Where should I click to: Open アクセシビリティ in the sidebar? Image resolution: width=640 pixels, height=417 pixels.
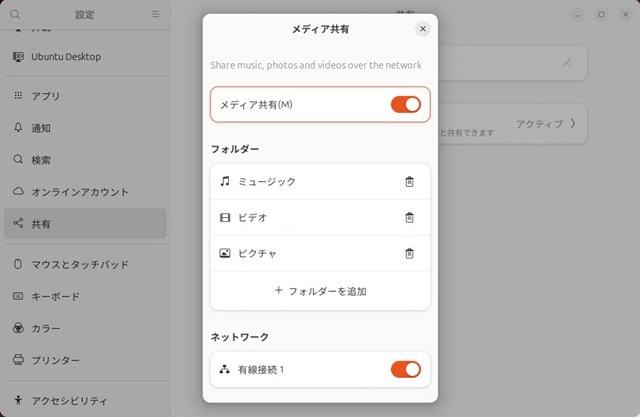(x=67, y=400)
